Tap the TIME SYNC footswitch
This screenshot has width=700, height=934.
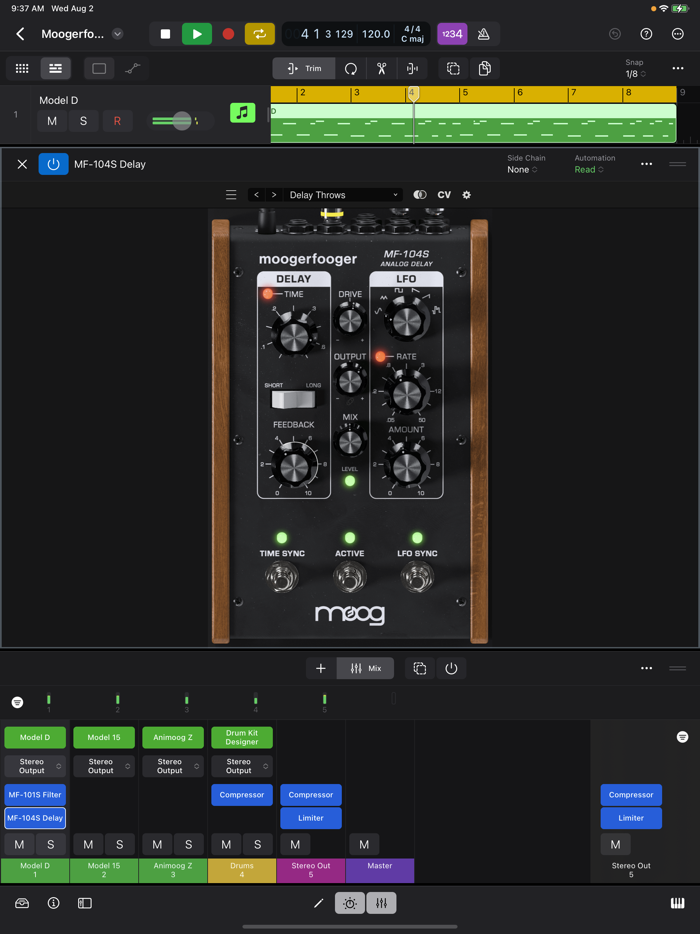[x=282, y=577]
